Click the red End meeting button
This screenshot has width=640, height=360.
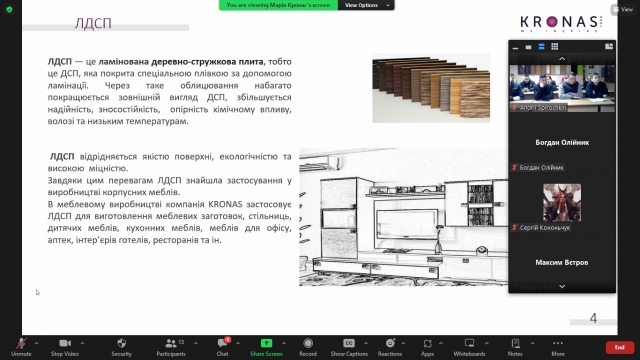click(x=620, y=347)
